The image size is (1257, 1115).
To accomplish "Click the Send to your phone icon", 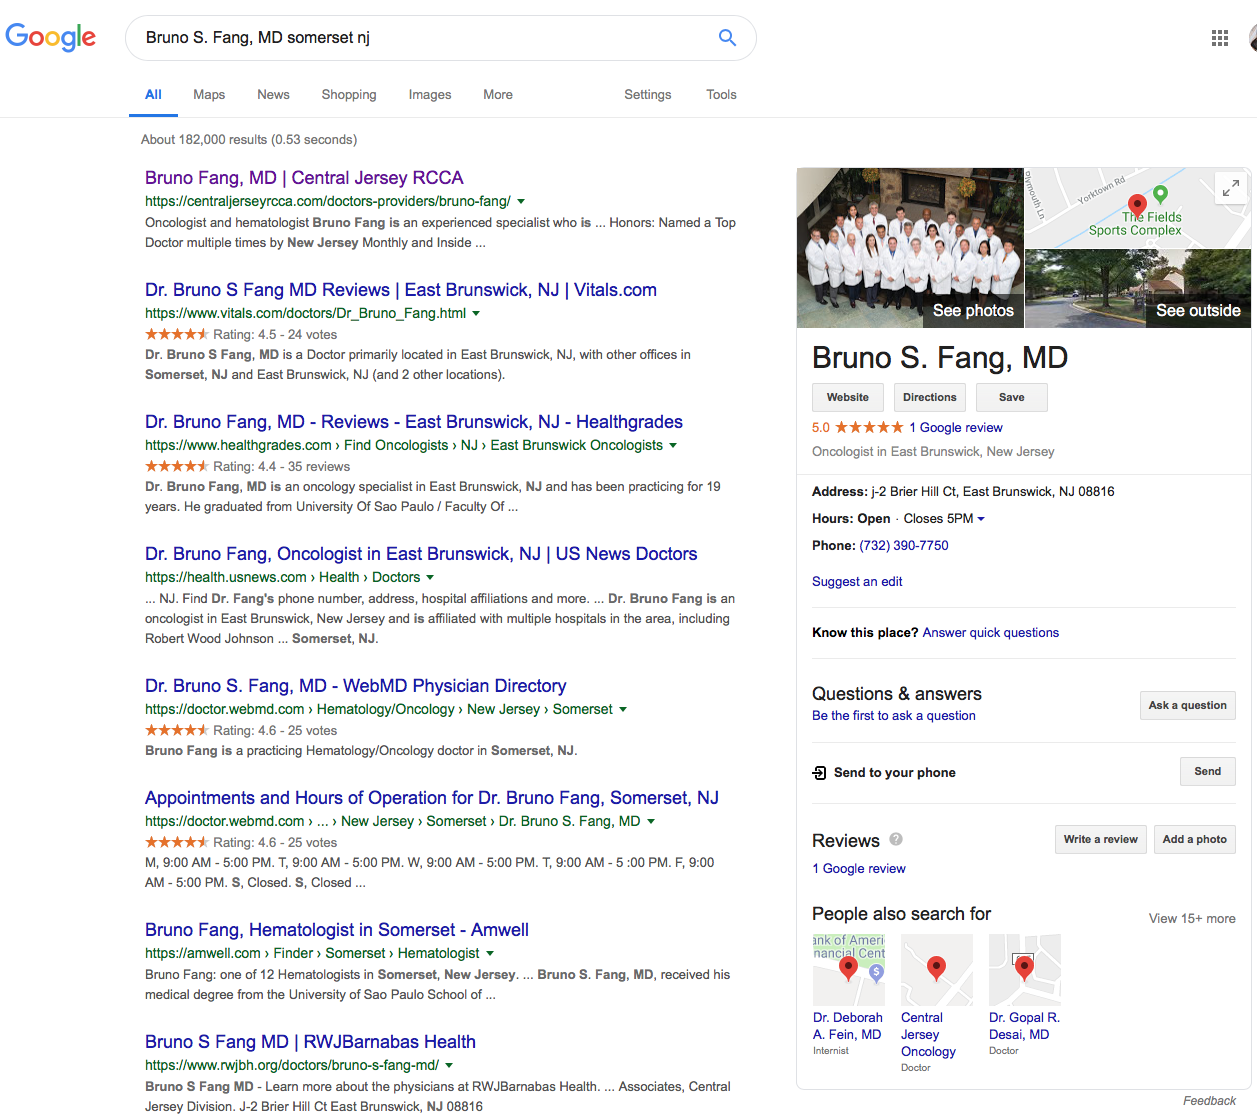I will point(819,772).
